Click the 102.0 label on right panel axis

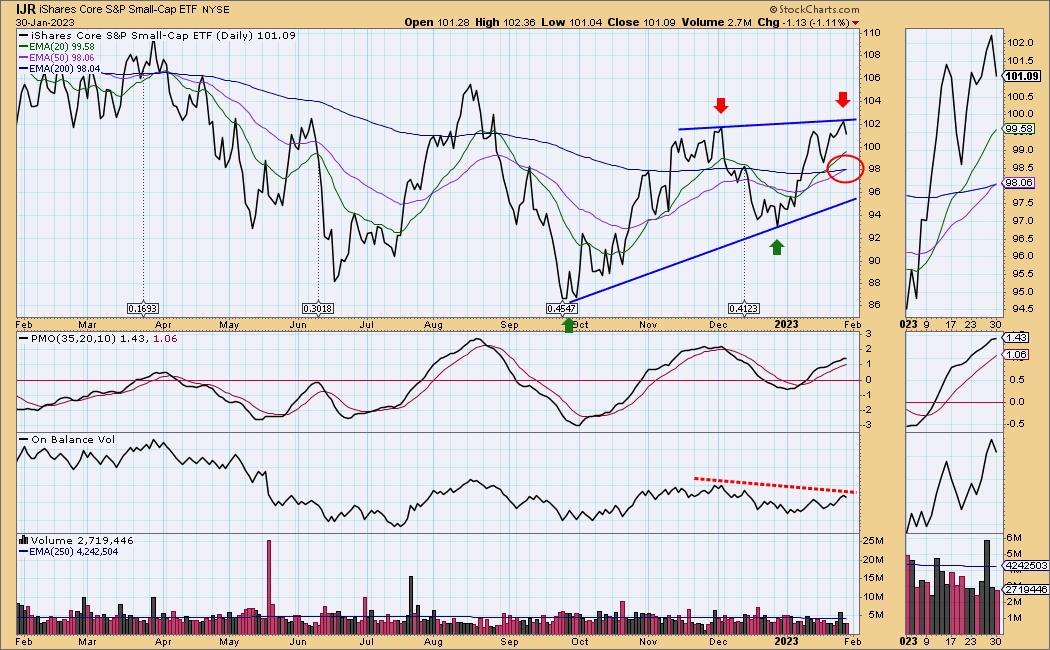[1020, 43]
